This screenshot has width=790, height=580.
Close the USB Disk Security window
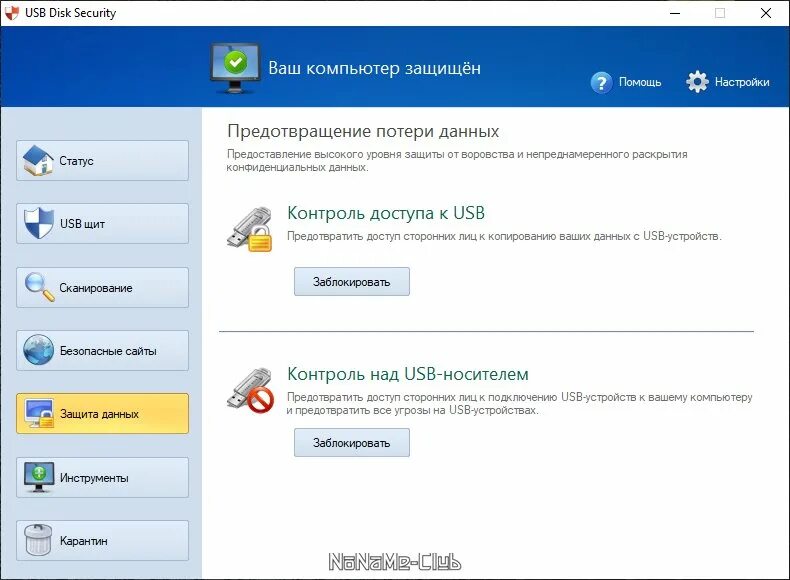[766, 13]
